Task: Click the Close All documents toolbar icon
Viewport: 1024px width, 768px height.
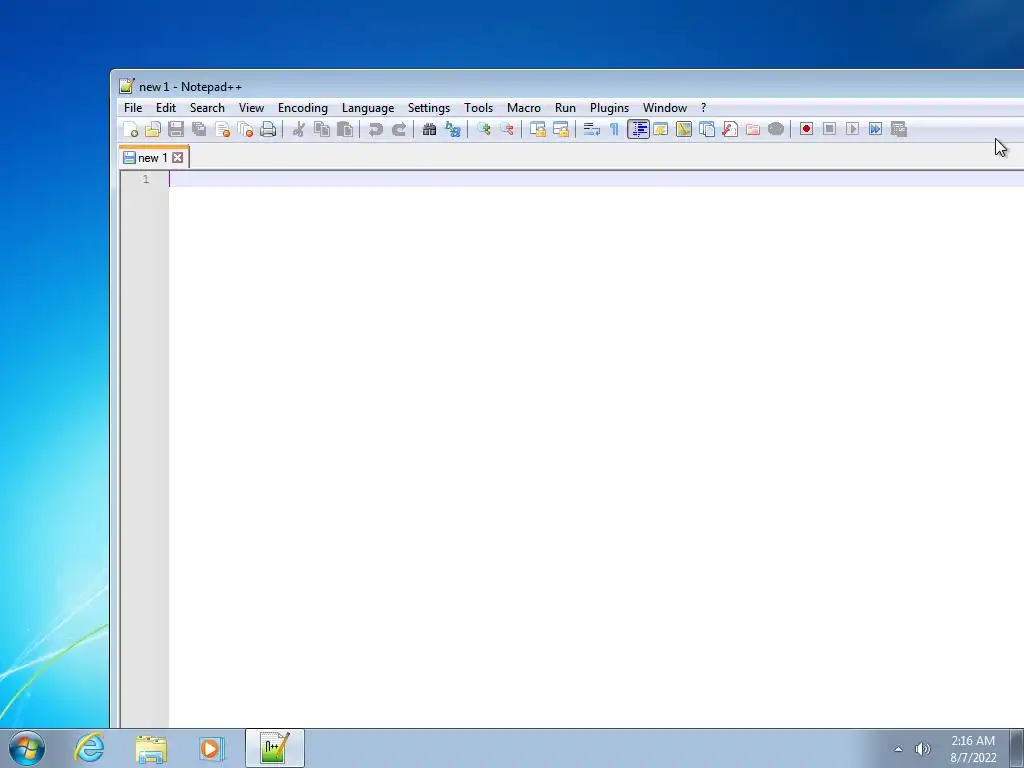Action: (x=245, y=129)
